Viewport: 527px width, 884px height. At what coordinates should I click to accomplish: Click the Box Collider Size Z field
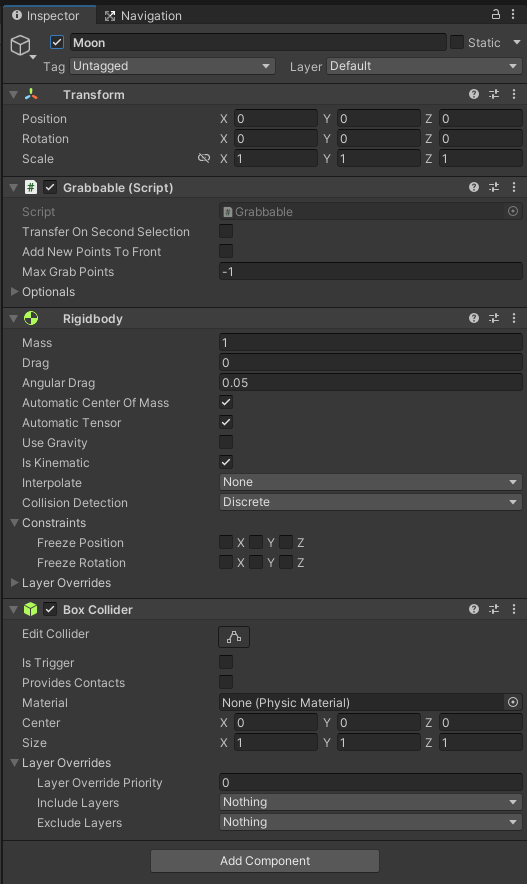click(x=481, y=742)
